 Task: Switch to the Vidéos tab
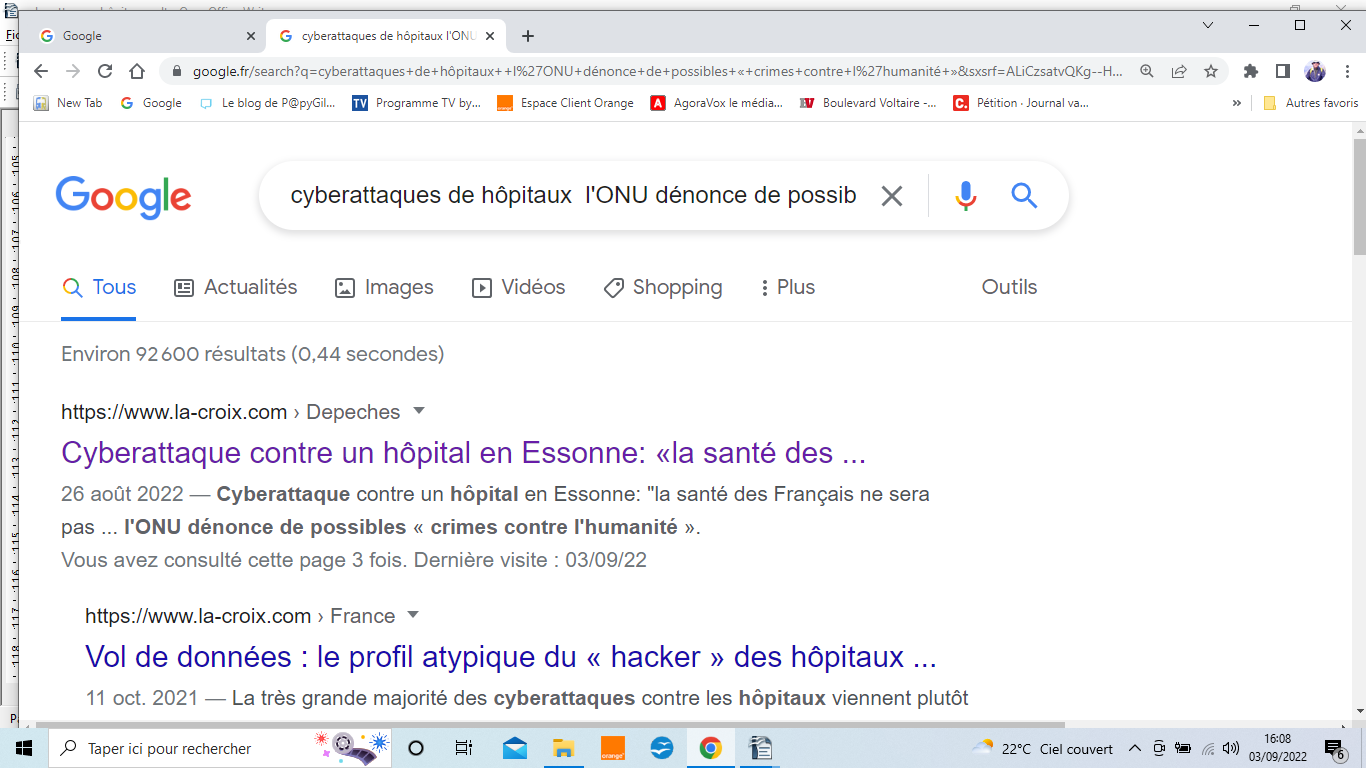[518, 288]
